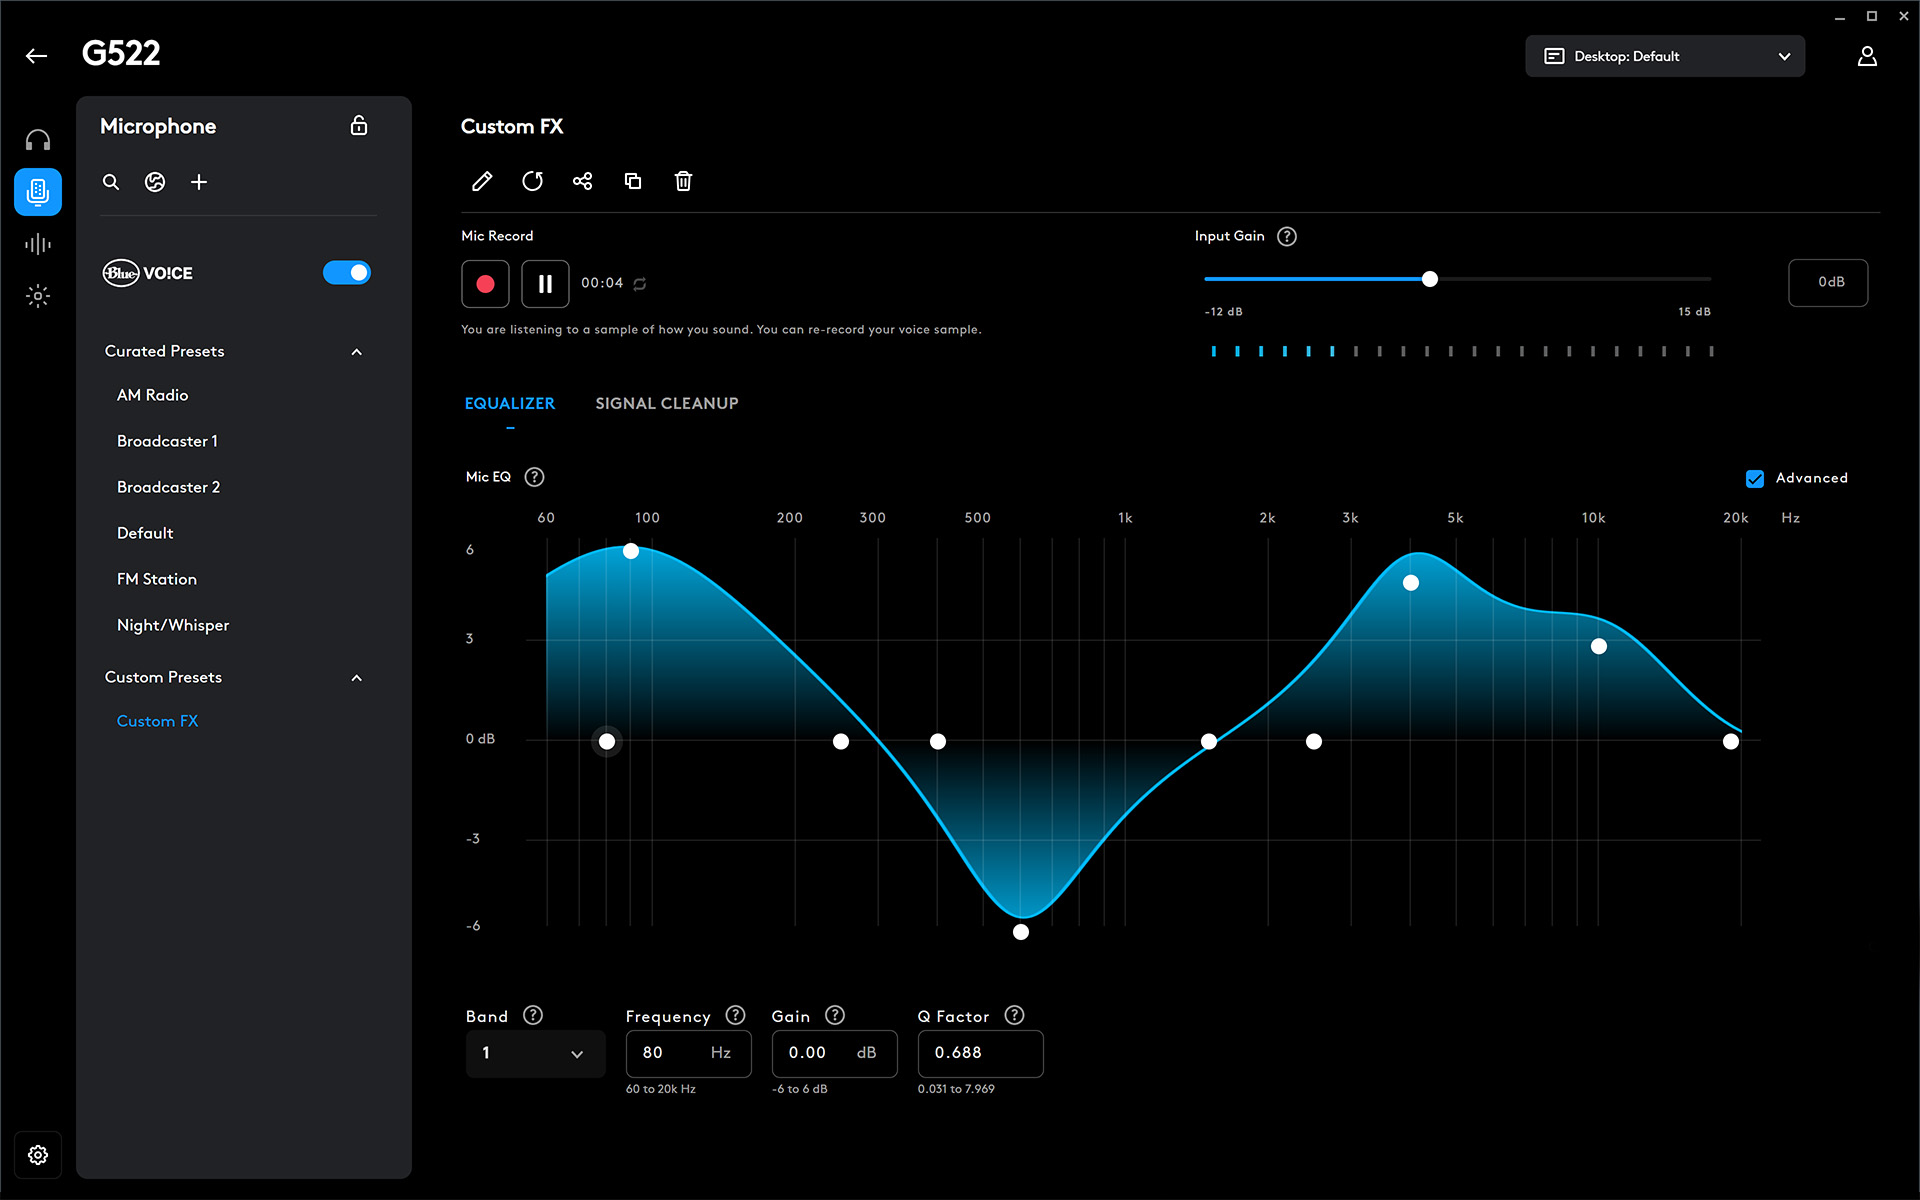Toggle the Blue VO!CE switch off
The image size is (1920, 1200).
346,273
